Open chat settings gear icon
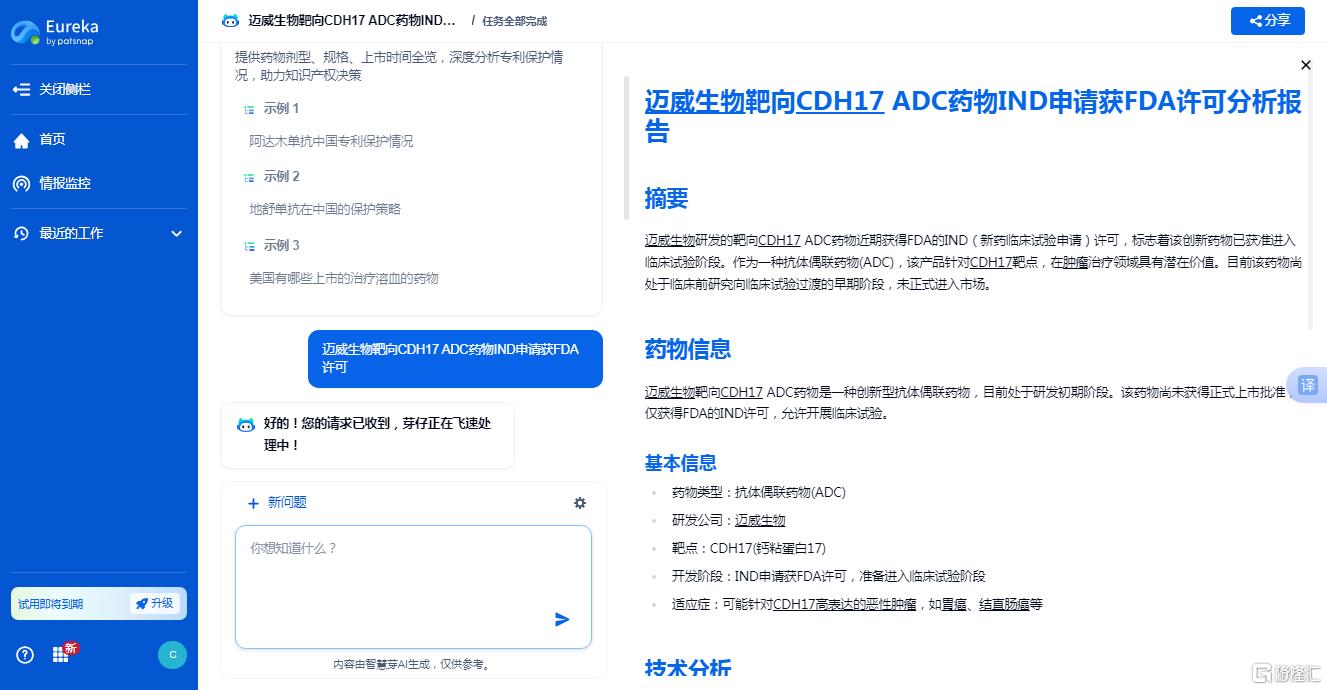This screenshot has height=690, width=1327. point(580,503)
